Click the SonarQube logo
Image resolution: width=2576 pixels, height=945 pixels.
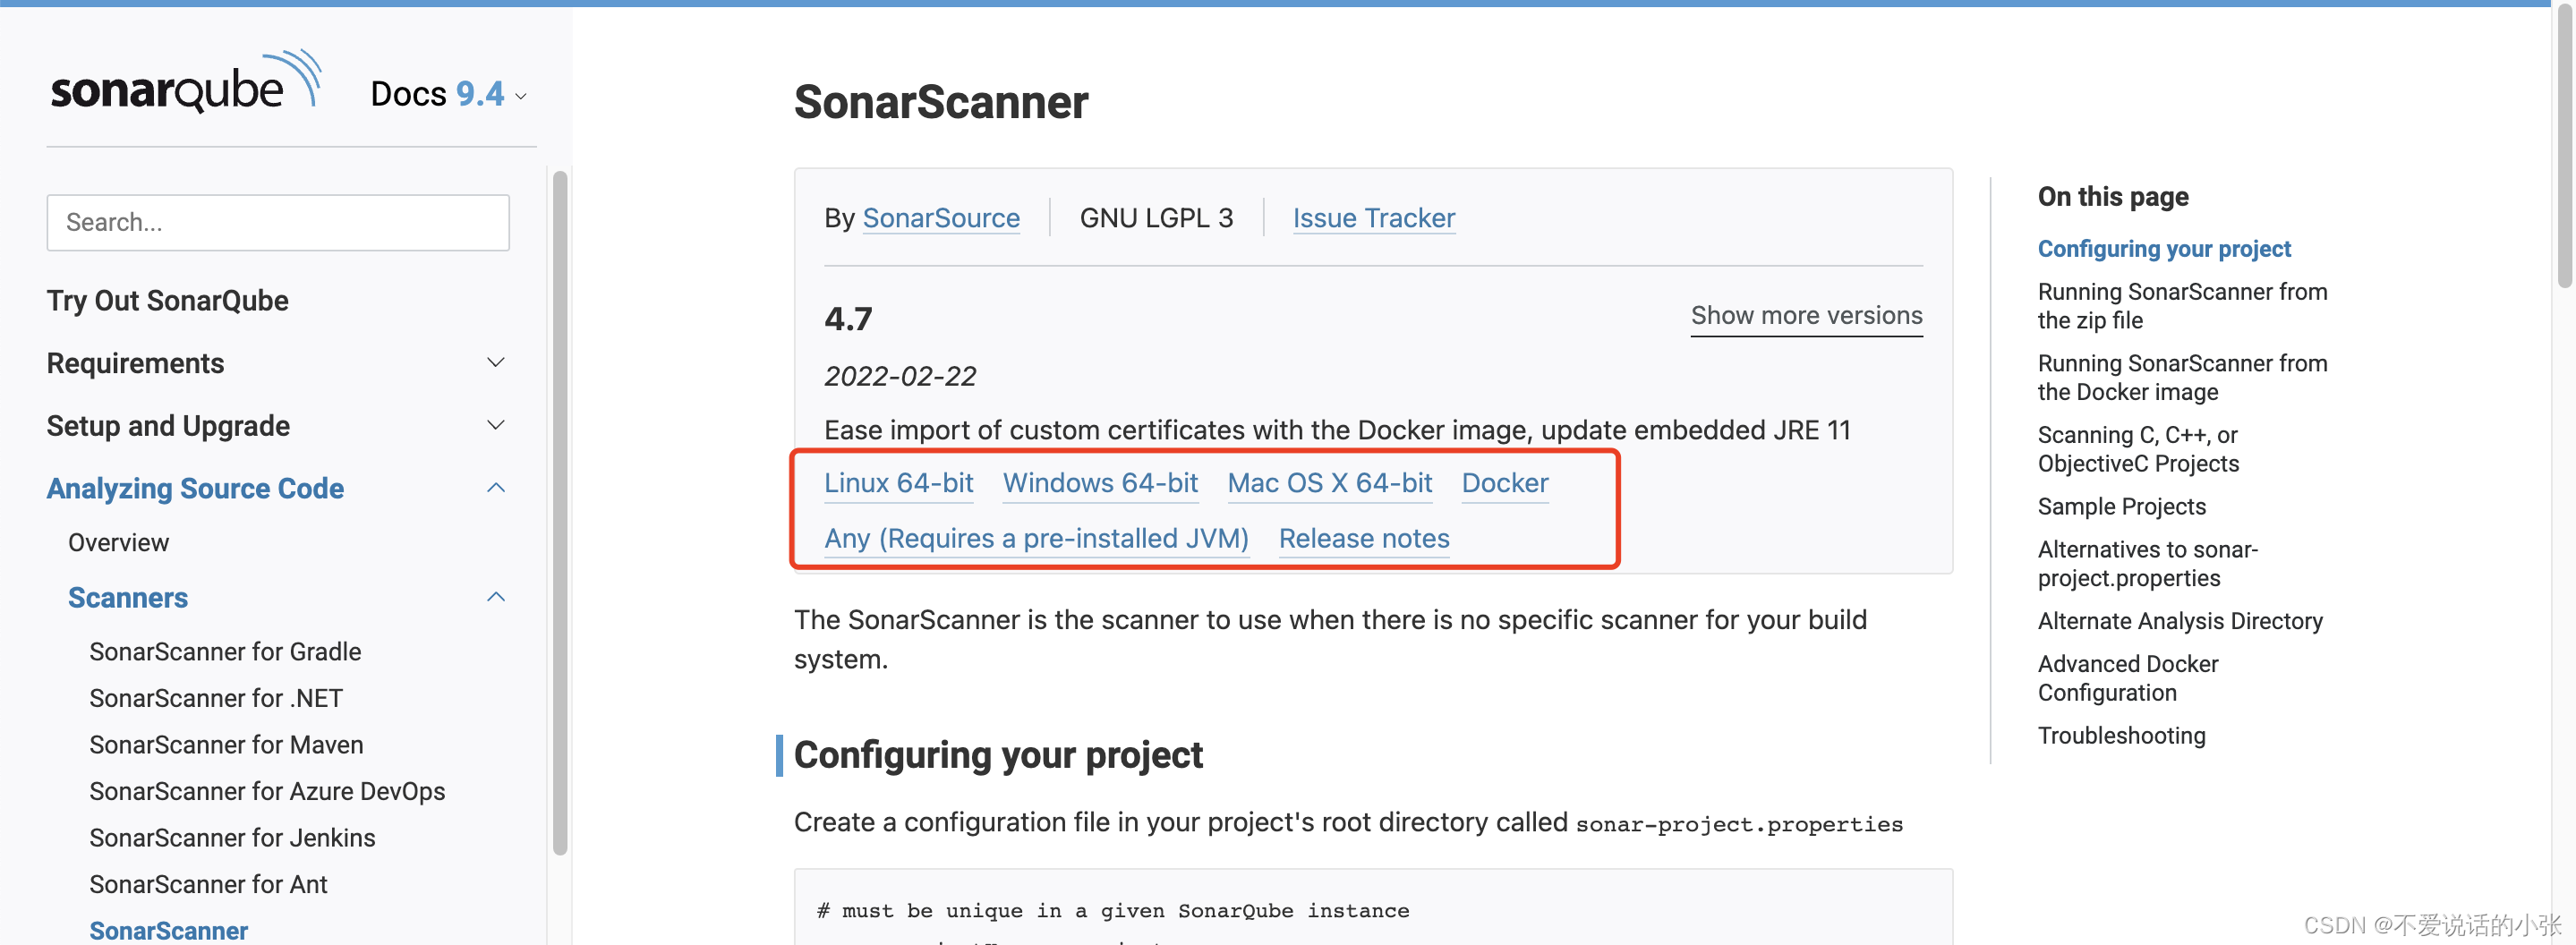(186, 82)
